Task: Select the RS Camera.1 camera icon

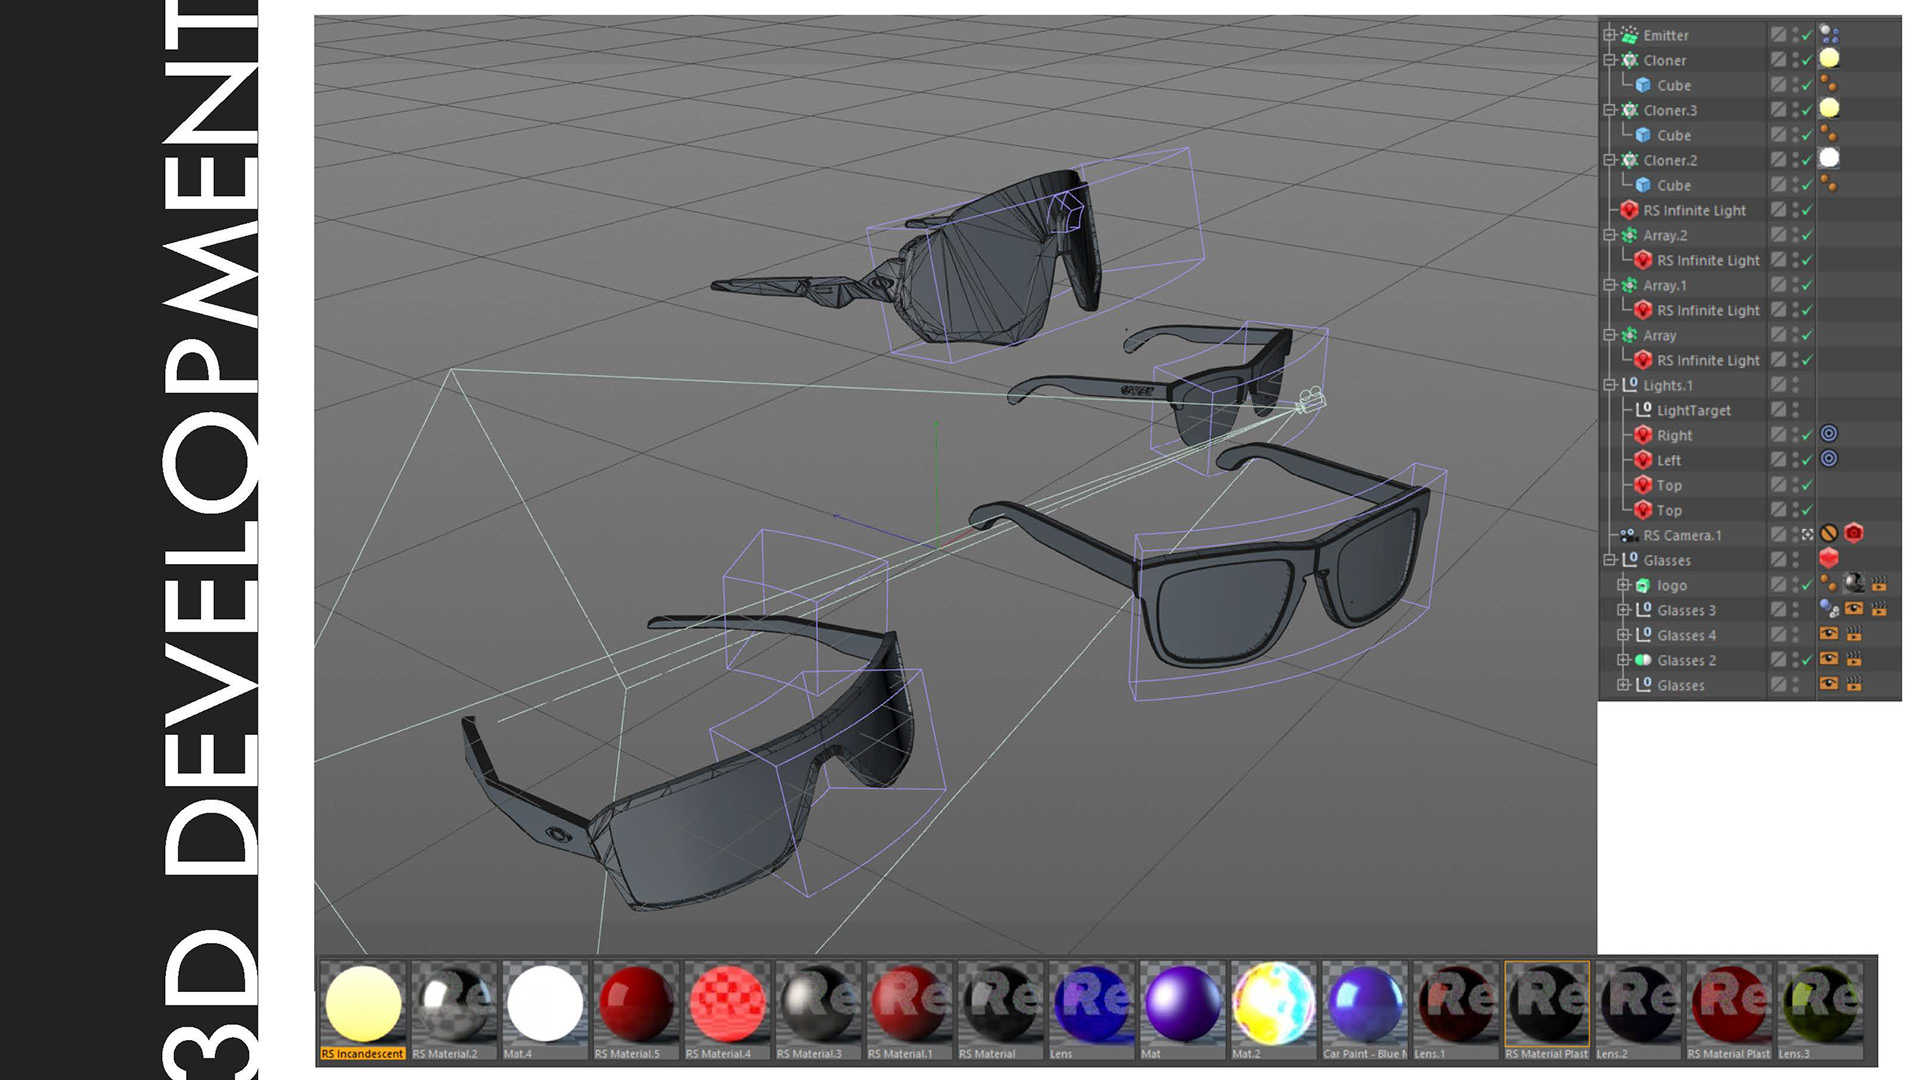Action: pos(1629,535)
